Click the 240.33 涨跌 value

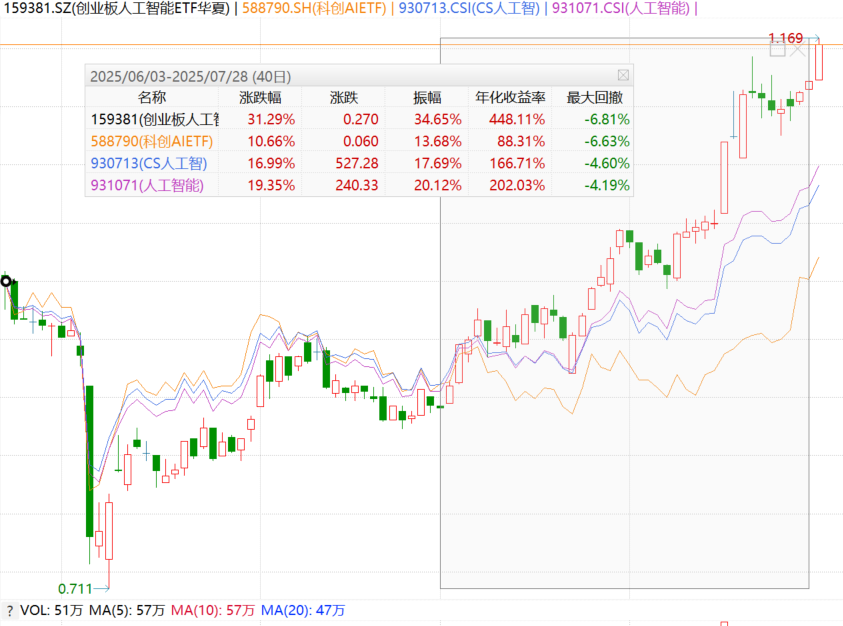(x=357, y=186)
